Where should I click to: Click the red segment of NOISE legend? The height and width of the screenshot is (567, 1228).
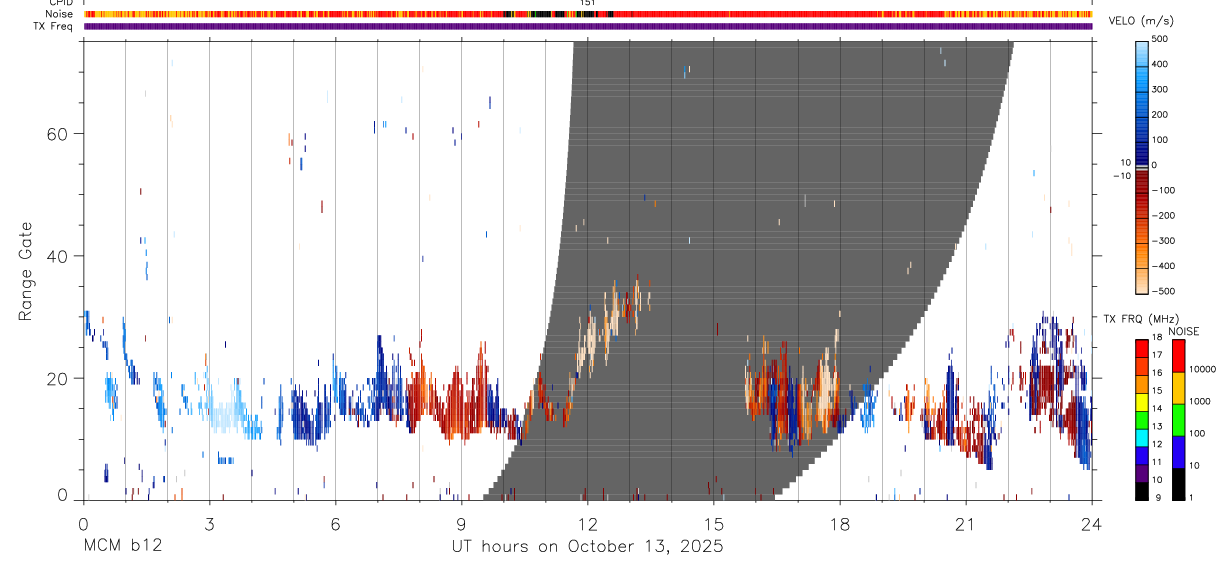click(1178, 356)
